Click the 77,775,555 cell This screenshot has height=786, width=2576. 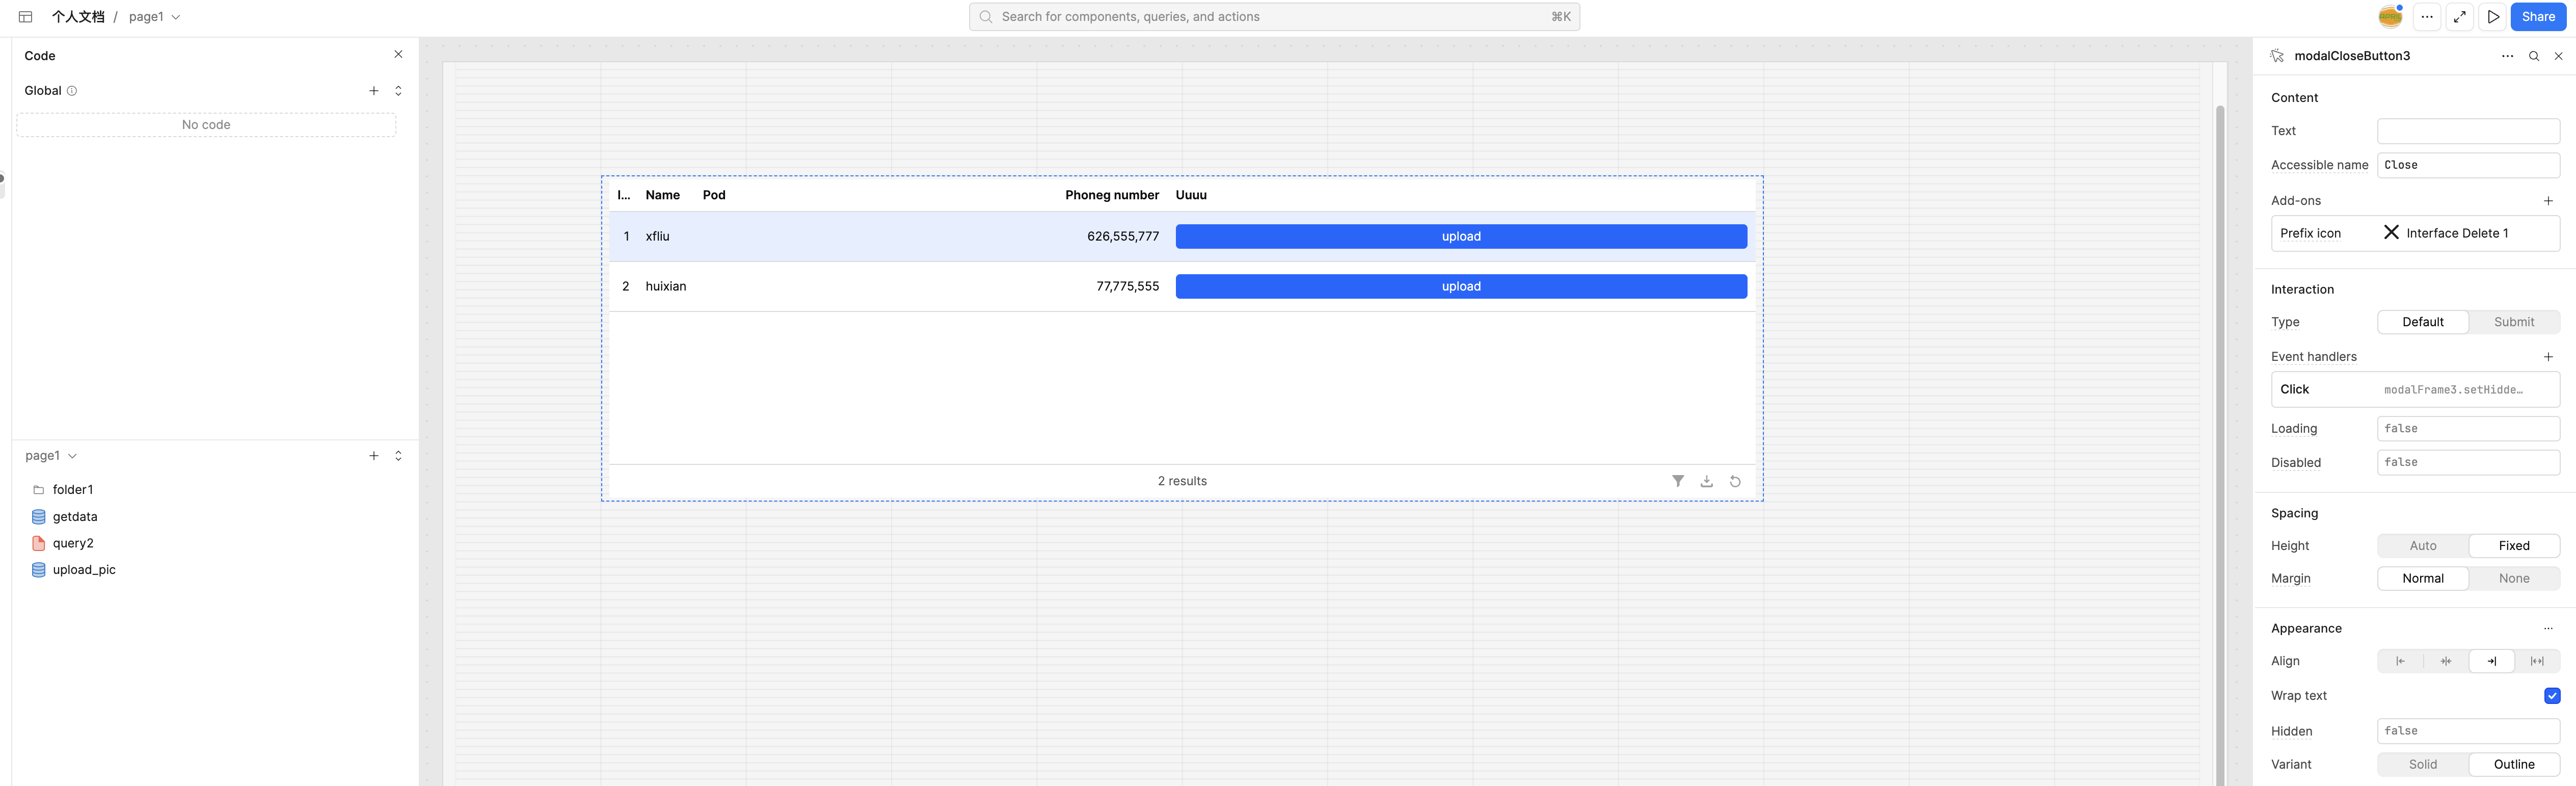(1127, 287)
